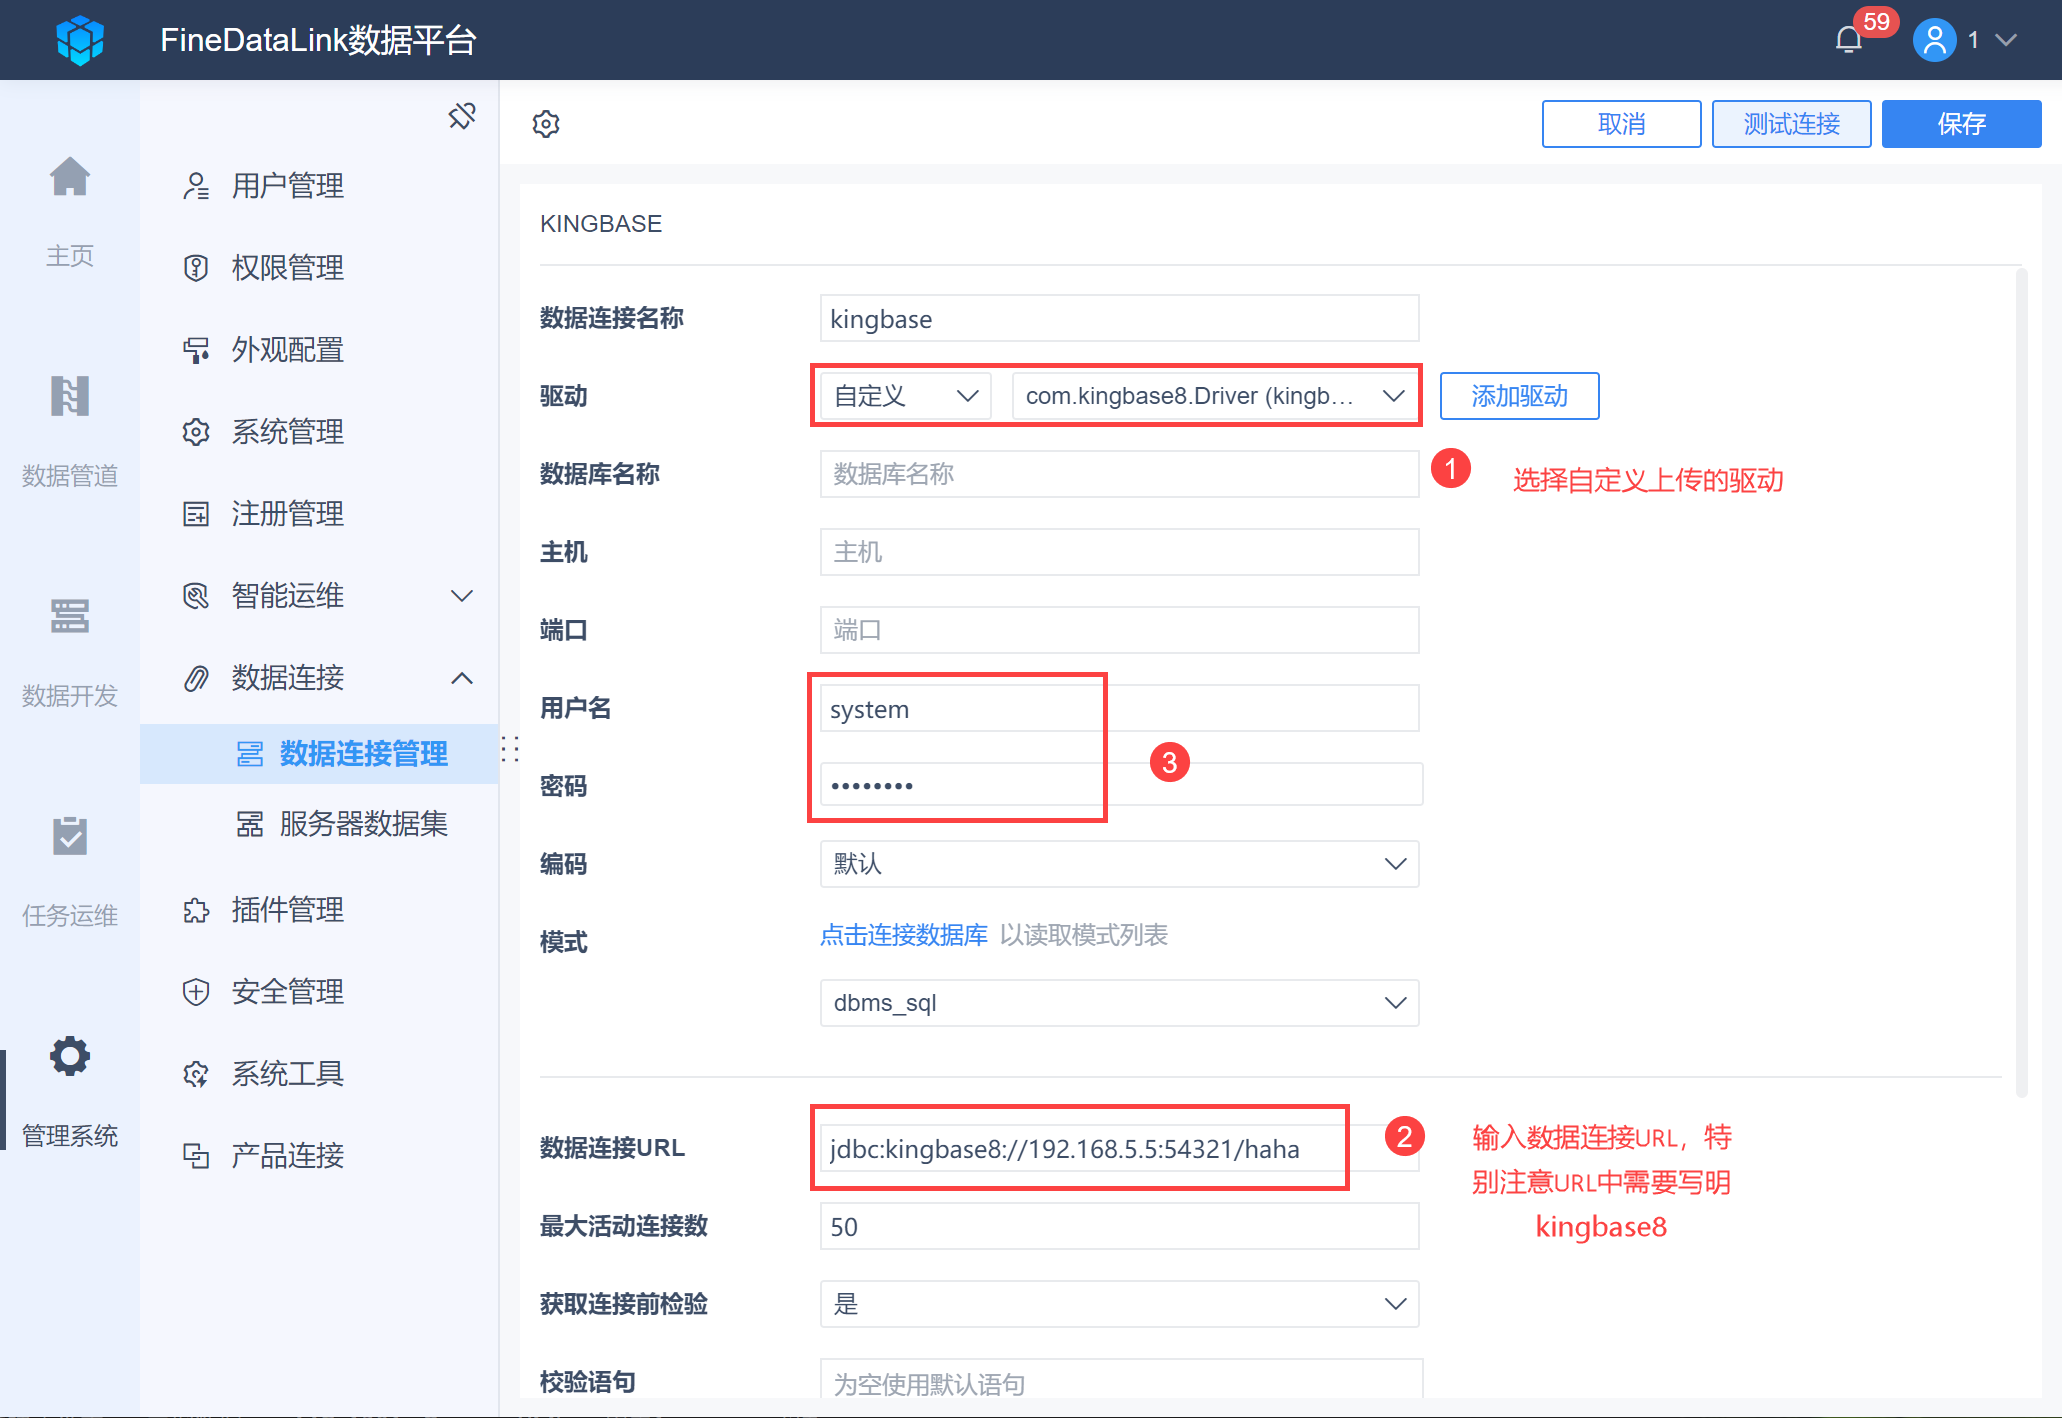Click 点击连接数据库 link
Image resolution: width=2062 pixels, height=1418 pixels.
pos(903,935)
